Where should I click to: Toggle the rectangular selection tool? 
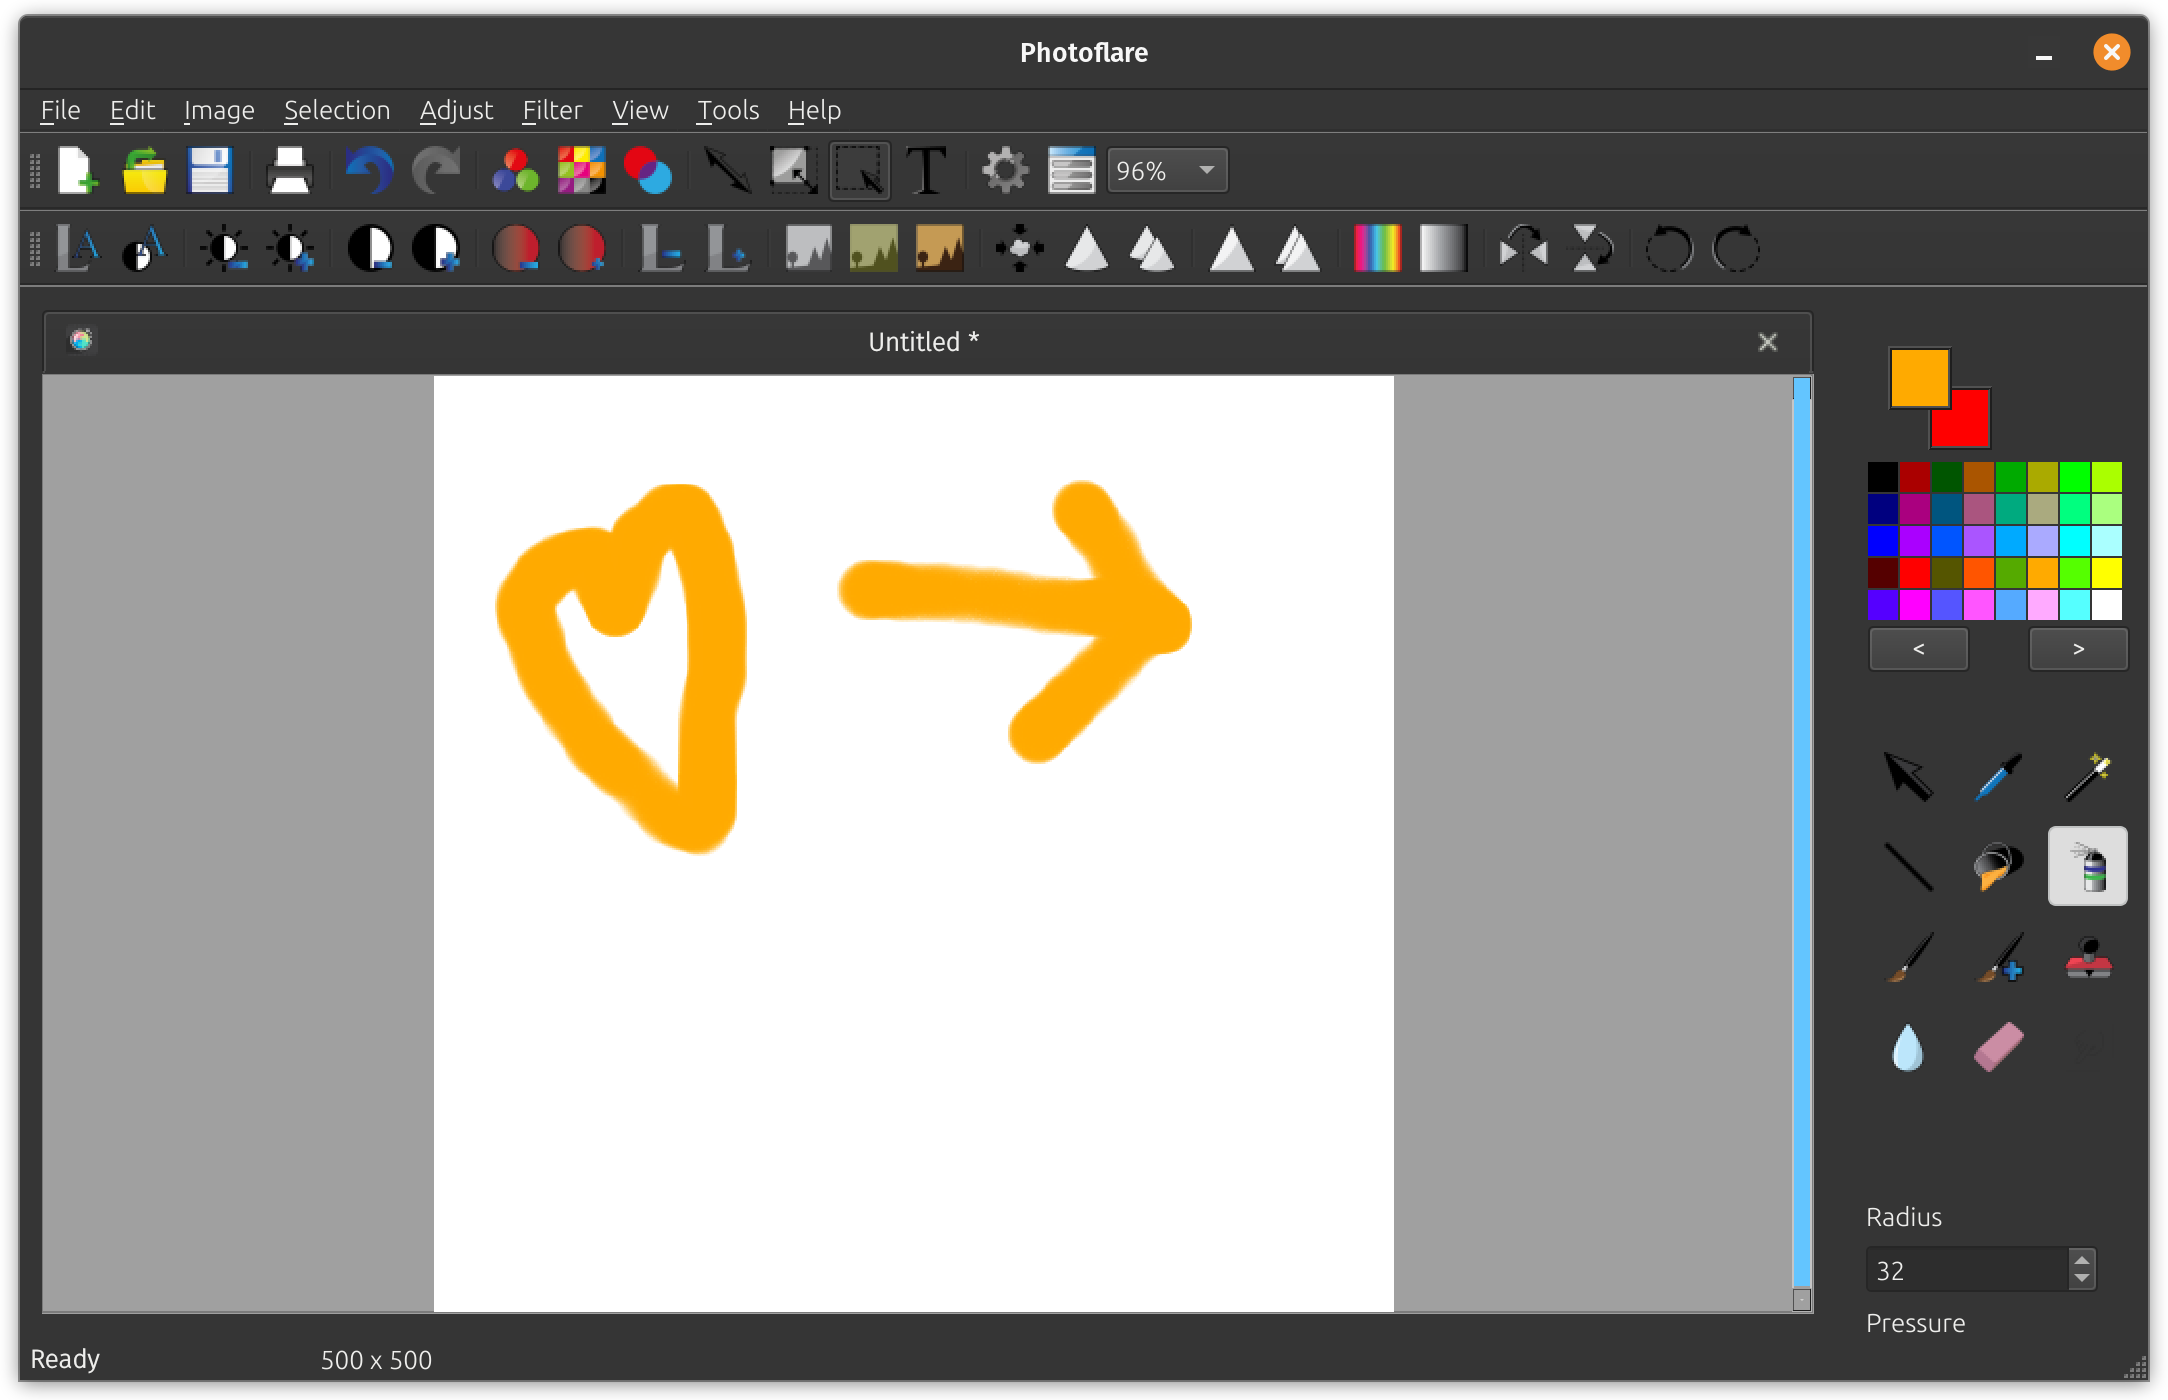pos(859,170)
